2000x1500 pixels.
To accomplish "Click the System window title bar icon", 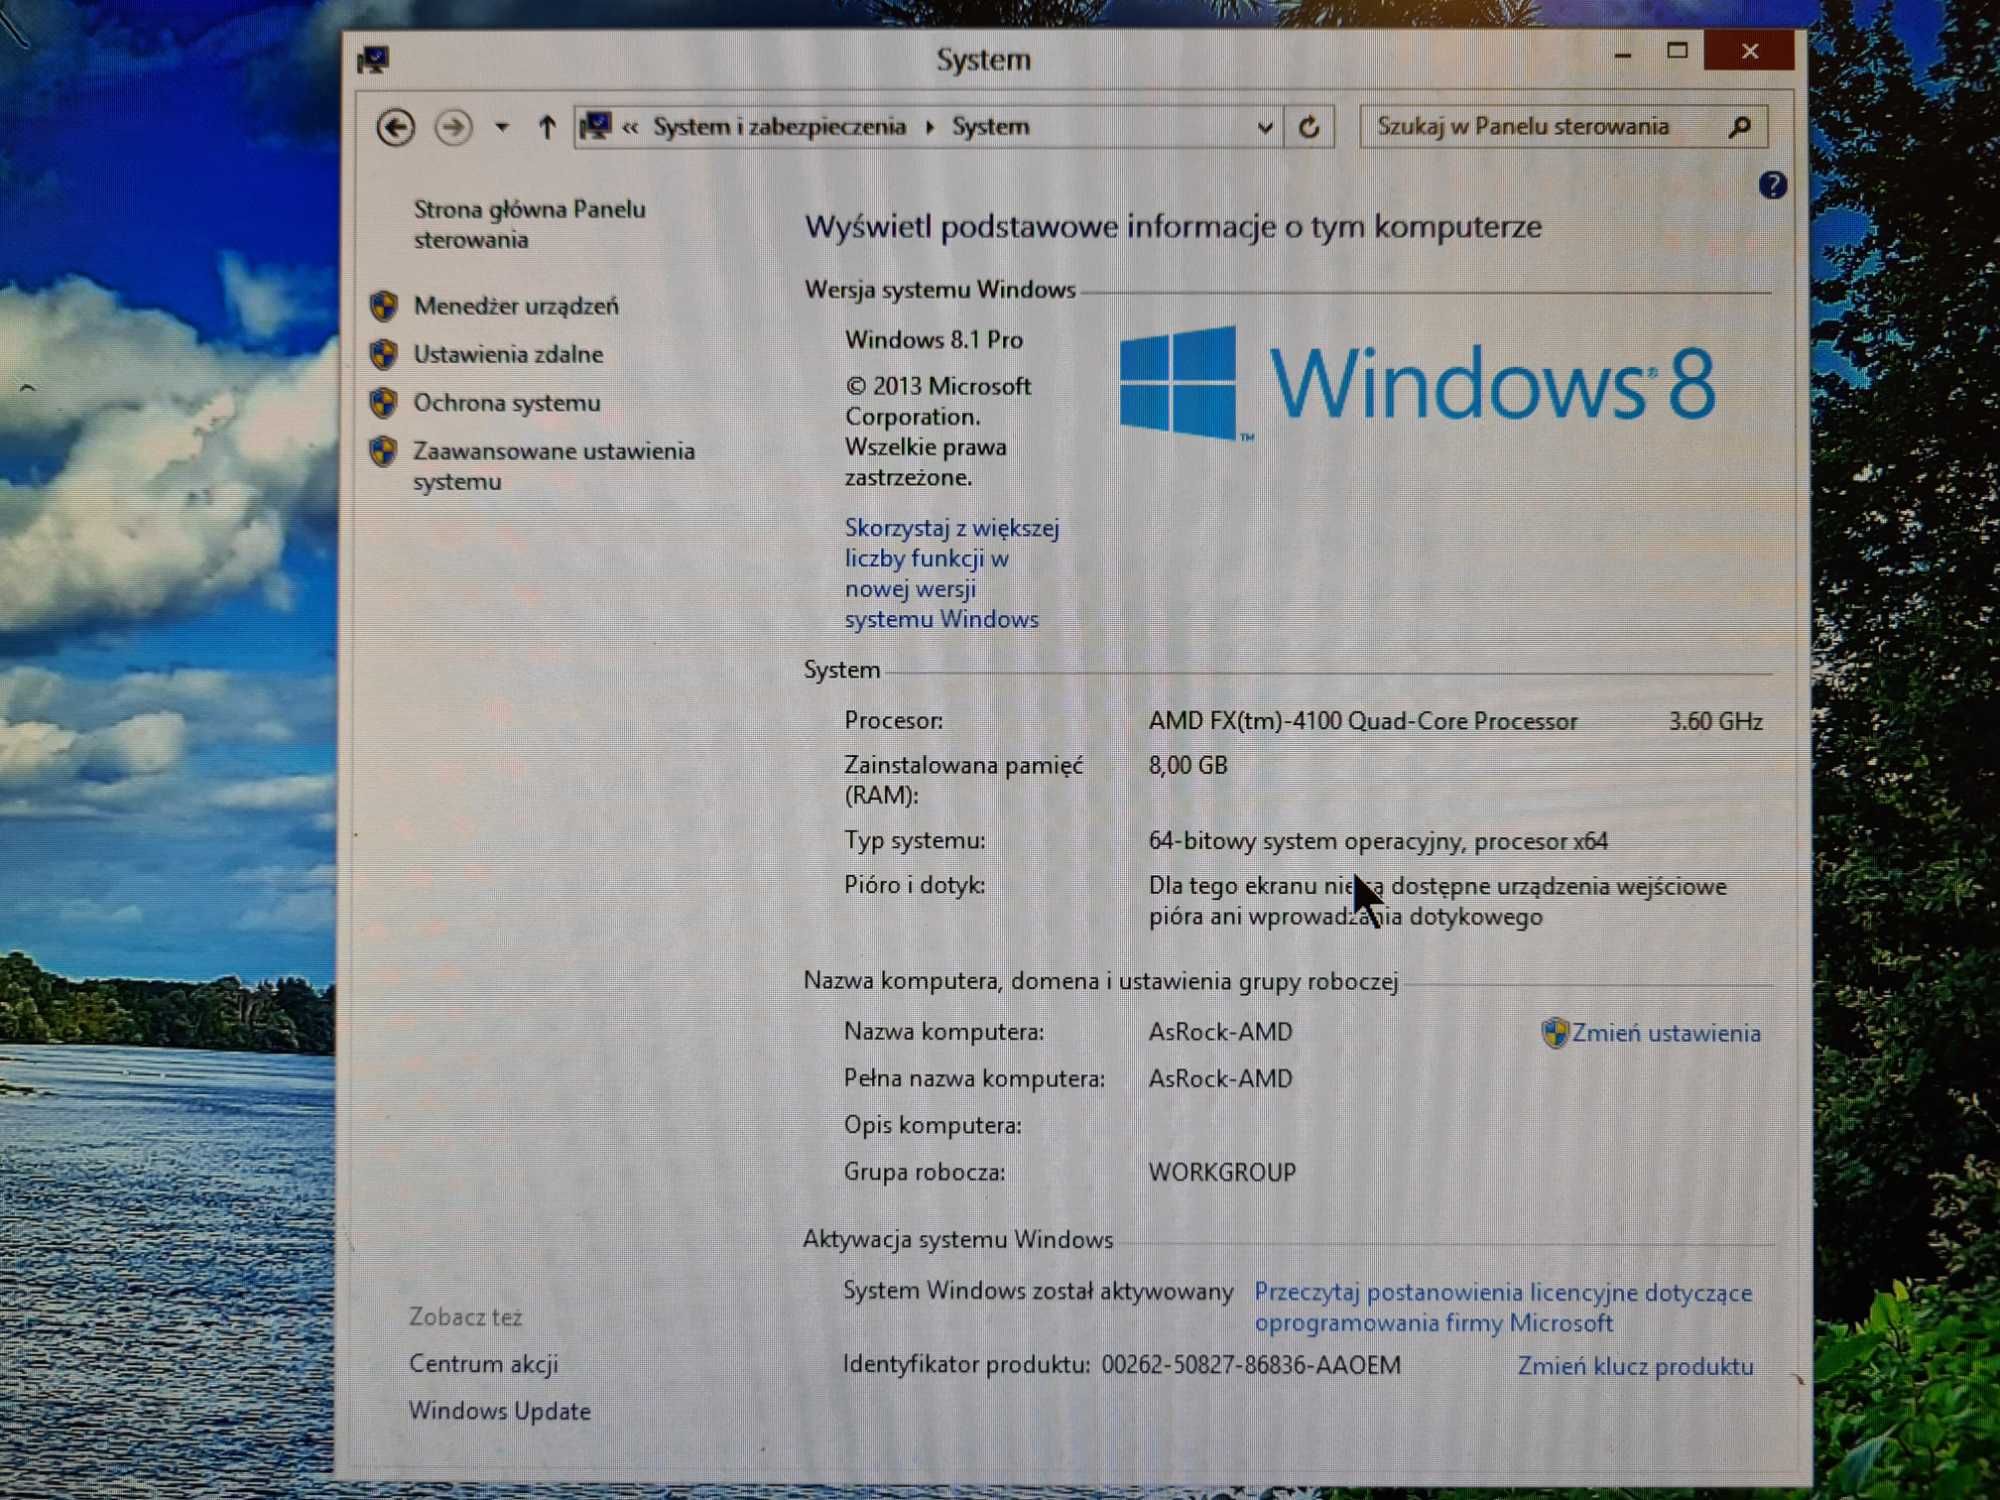I will (374, 60).
